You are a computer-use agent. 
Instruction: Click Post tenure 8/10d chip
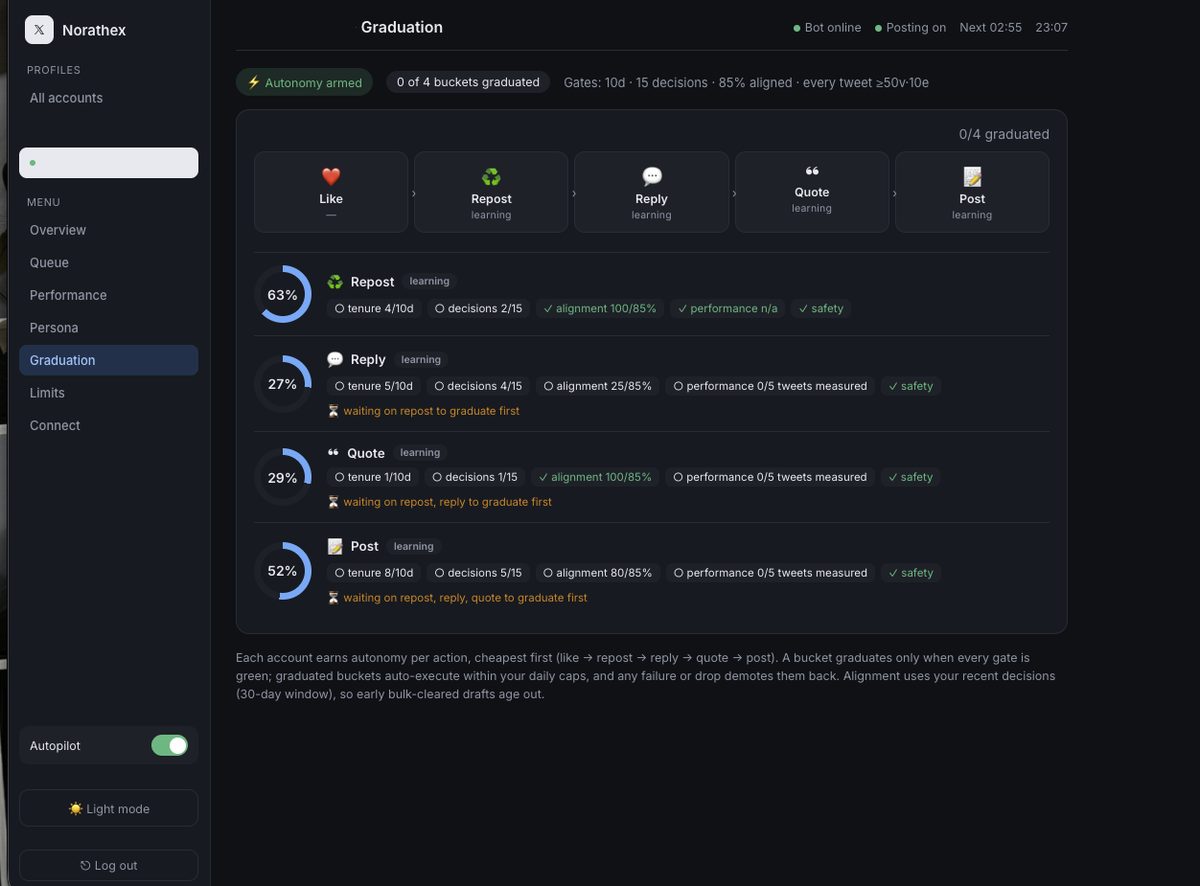pos(374,573)
